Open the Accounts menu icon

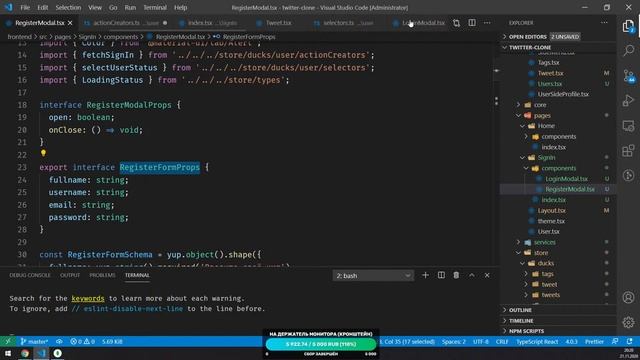(x=629, y=298)
